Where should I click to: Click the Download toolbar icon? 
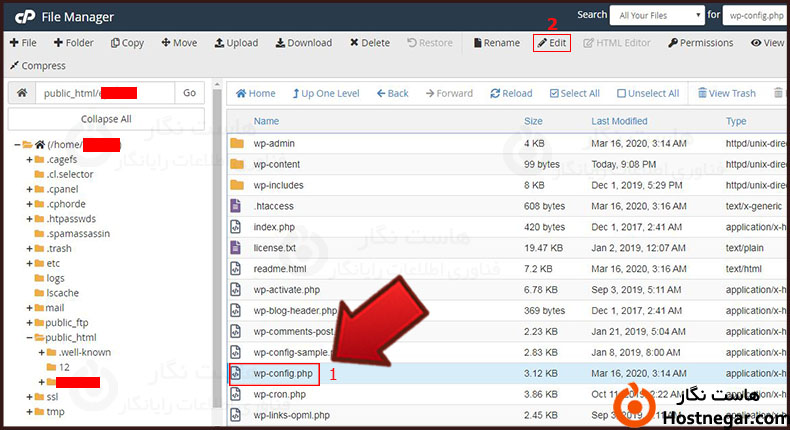[303, 43]
